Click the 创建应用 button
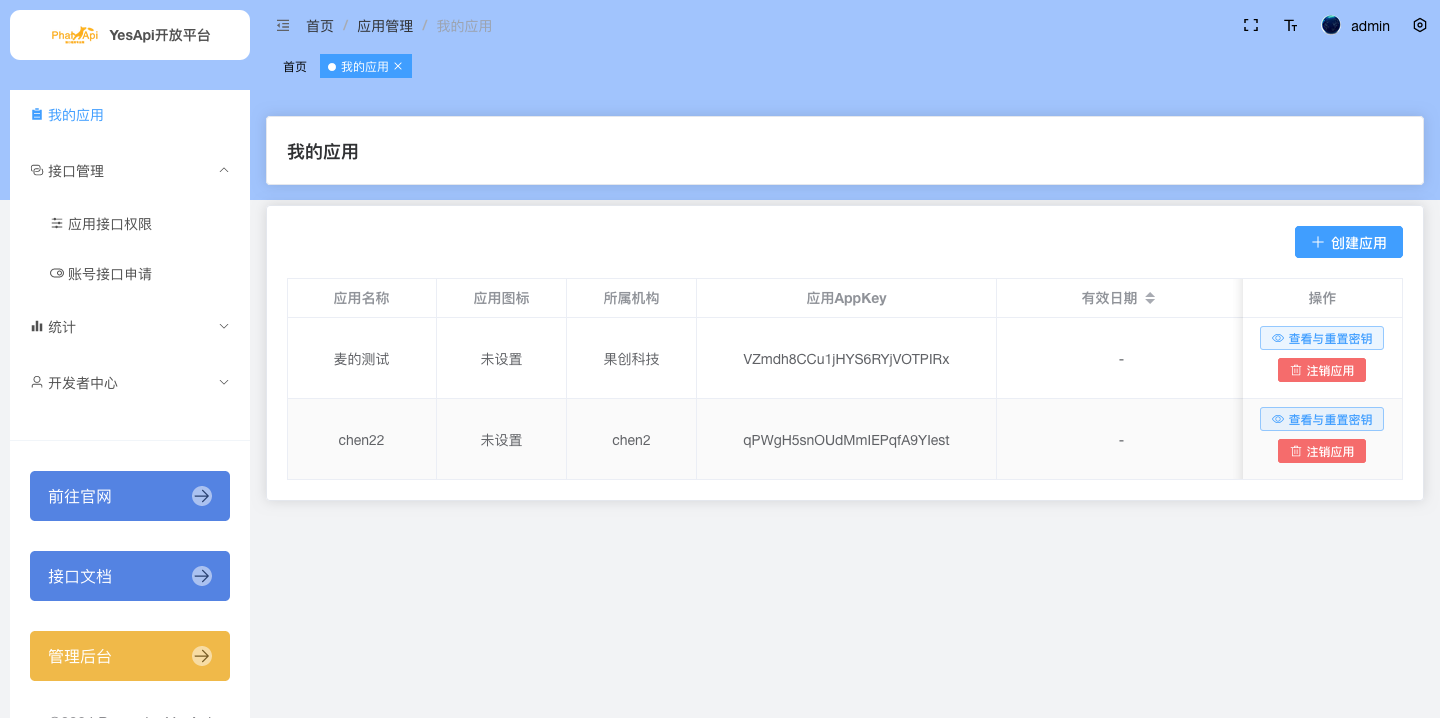The height and width of the screenshot is (718, 1440). coord(1348,241)
